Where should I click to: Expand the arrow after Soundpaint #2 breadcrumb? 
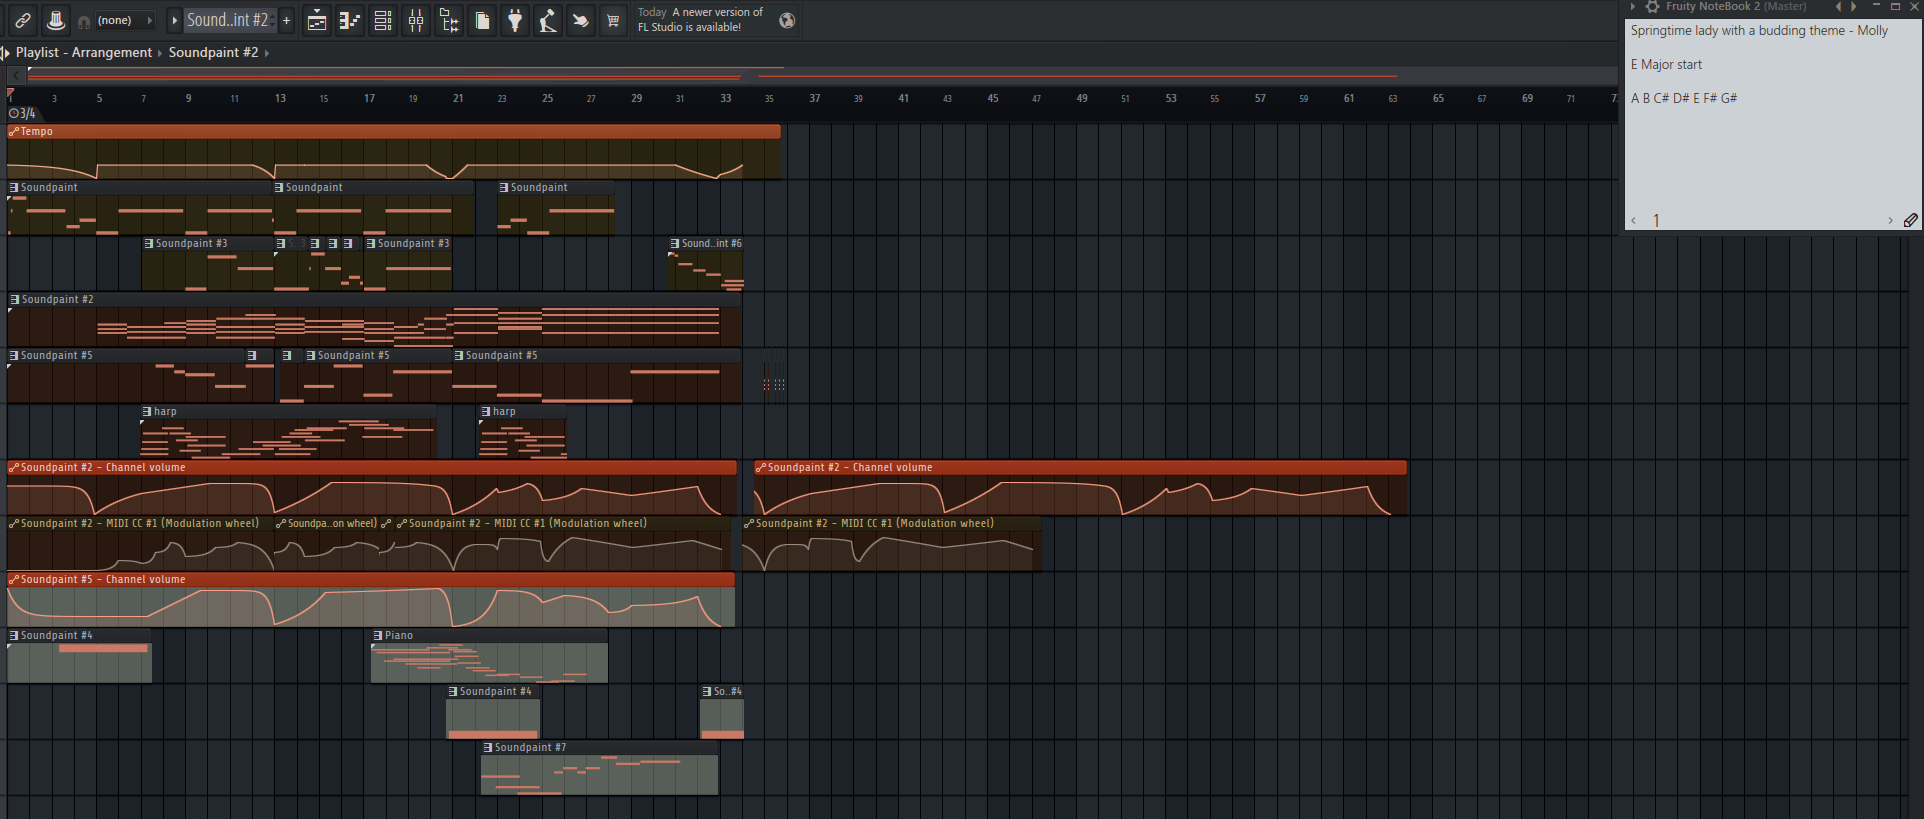(267, 53)
